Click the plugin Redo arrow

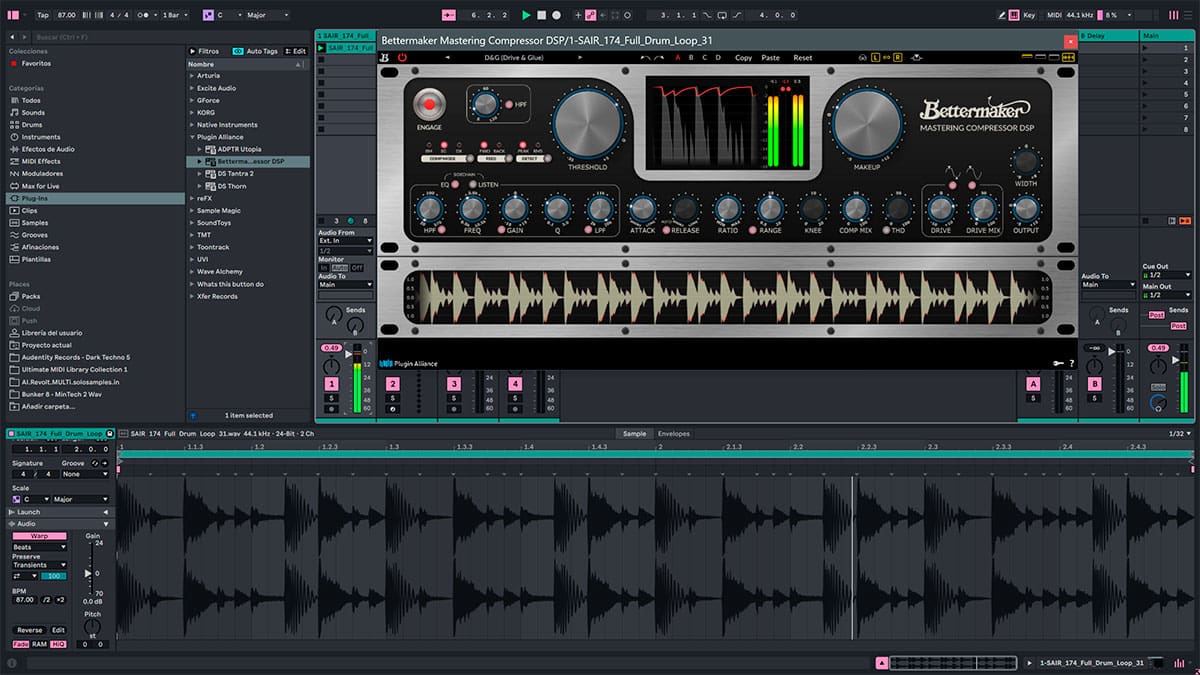click(x=658, y=57)
